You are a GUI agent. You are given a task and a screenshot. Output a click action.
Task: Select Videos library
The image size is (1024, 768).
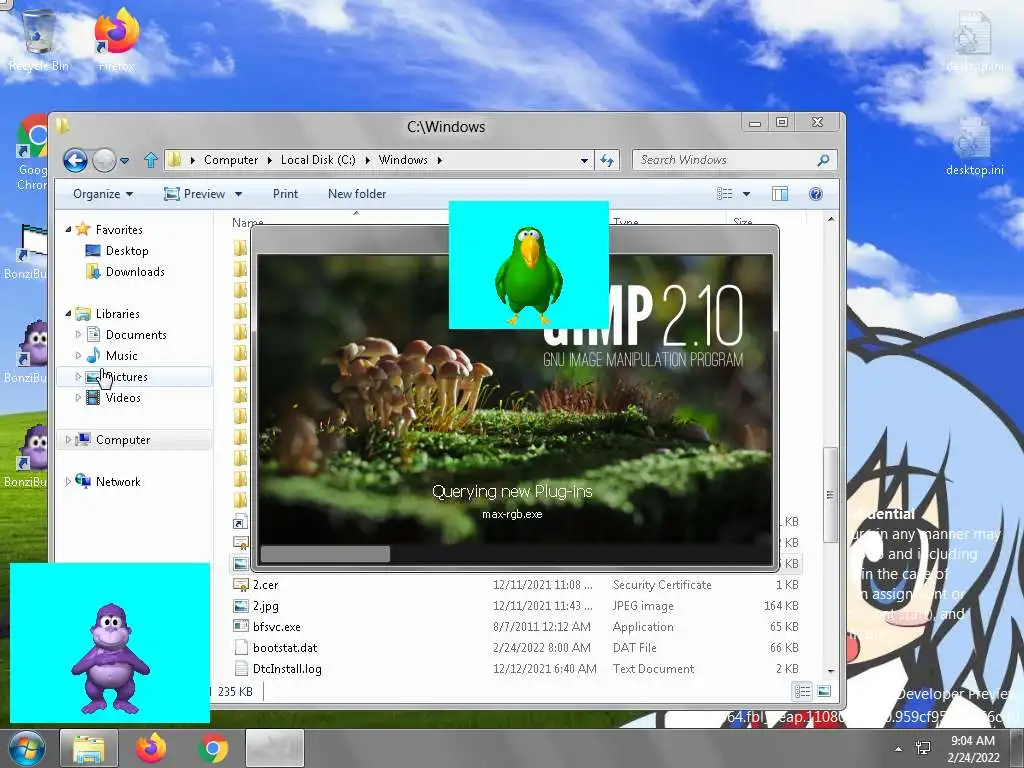(123, 398)
